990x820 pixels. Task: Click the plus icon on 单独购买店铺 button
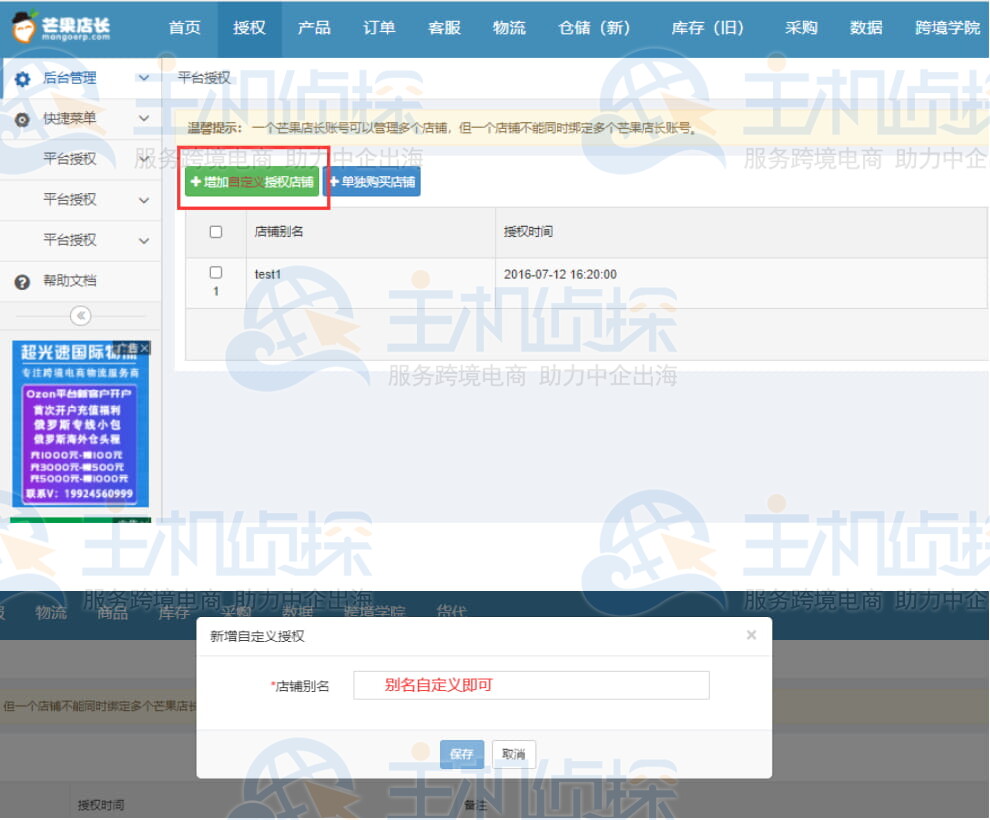coord(334,182)
